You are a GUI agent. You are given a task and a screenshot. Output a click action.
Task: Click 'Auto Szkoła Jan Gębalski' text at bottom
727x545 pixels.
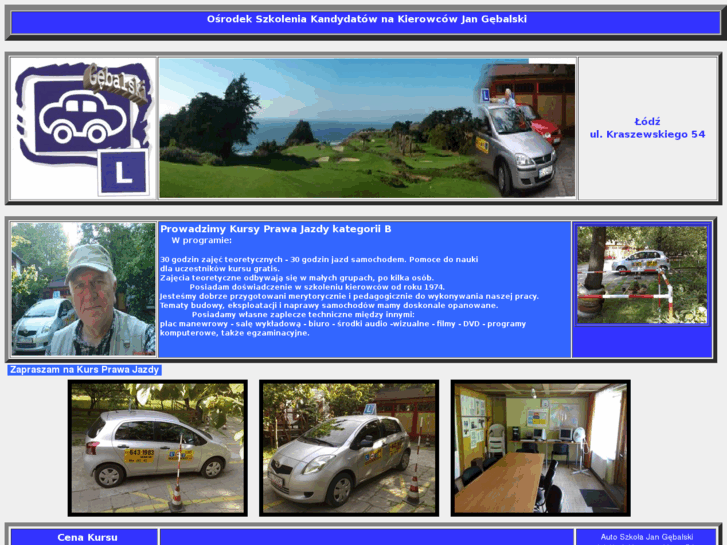647,537
